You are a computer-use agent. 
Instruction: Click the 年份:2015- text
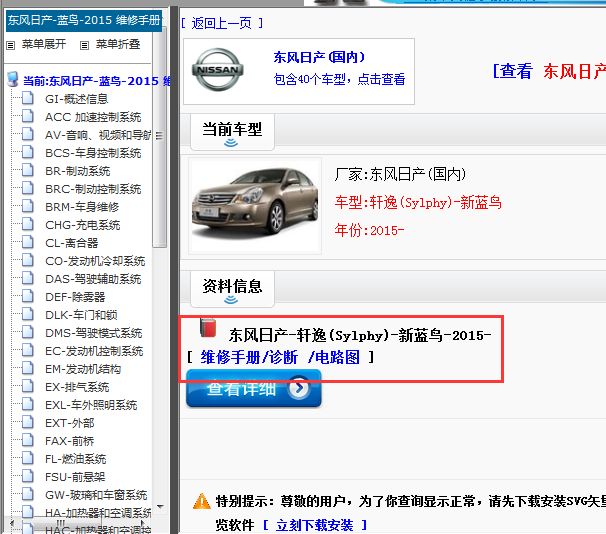369,230
